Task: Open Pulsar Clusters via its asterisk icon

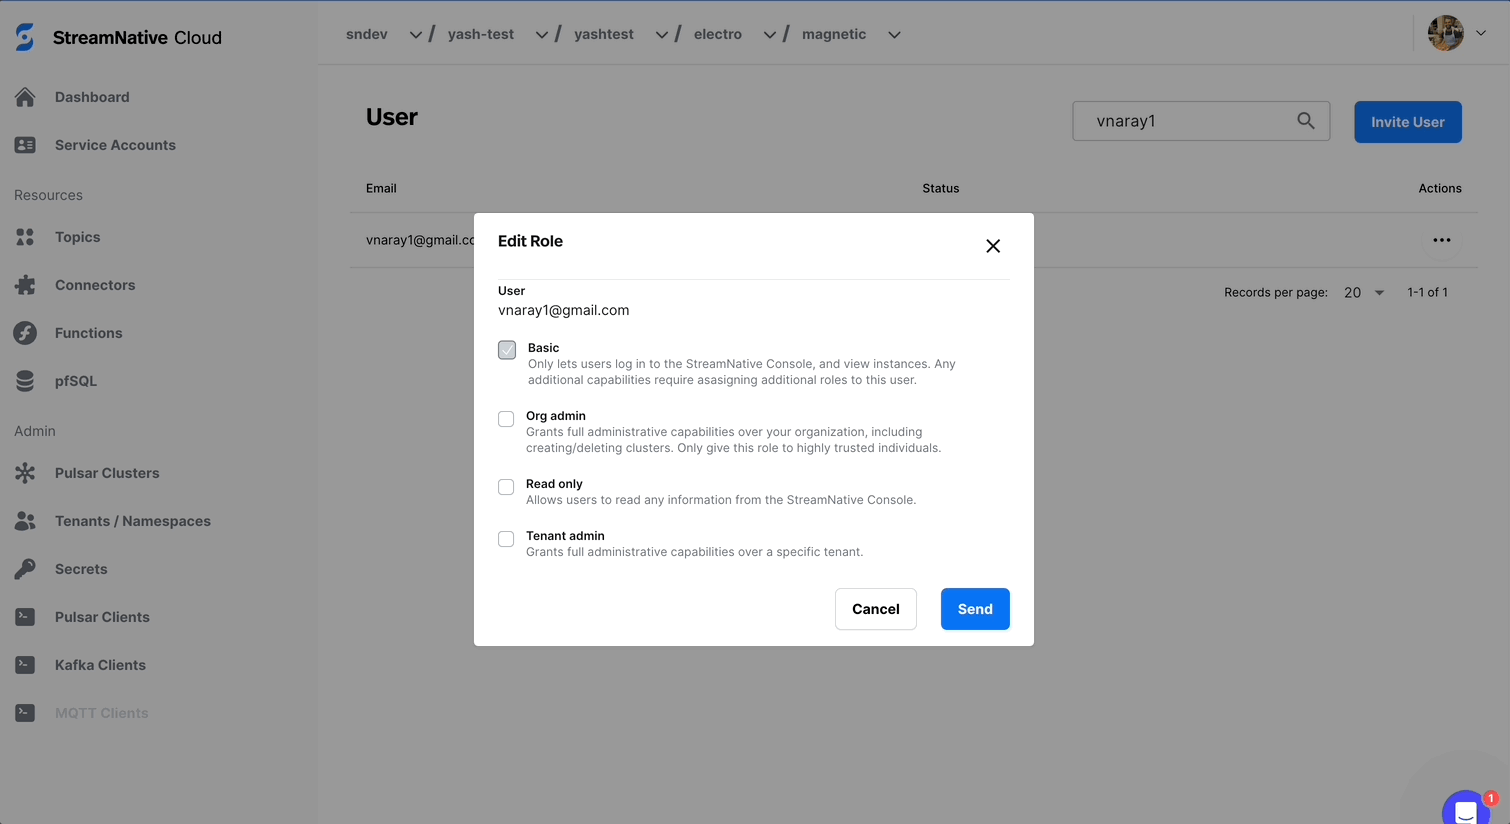Action: tap(25, 473)
